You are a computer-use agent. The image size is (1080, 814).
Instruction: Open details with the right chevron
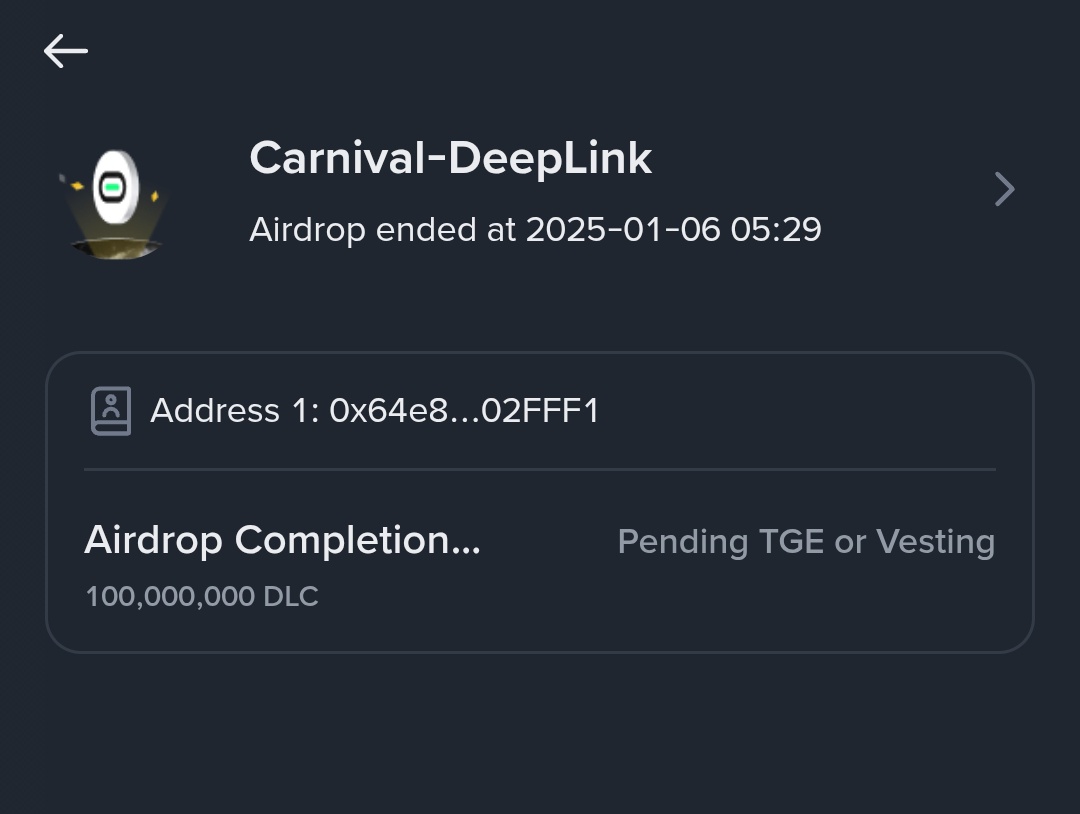click(x=1004, y=189)
